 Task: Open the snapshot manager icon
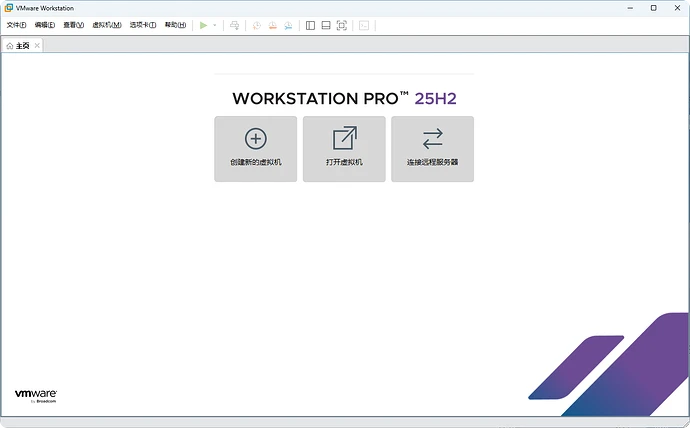click(288, 26)
